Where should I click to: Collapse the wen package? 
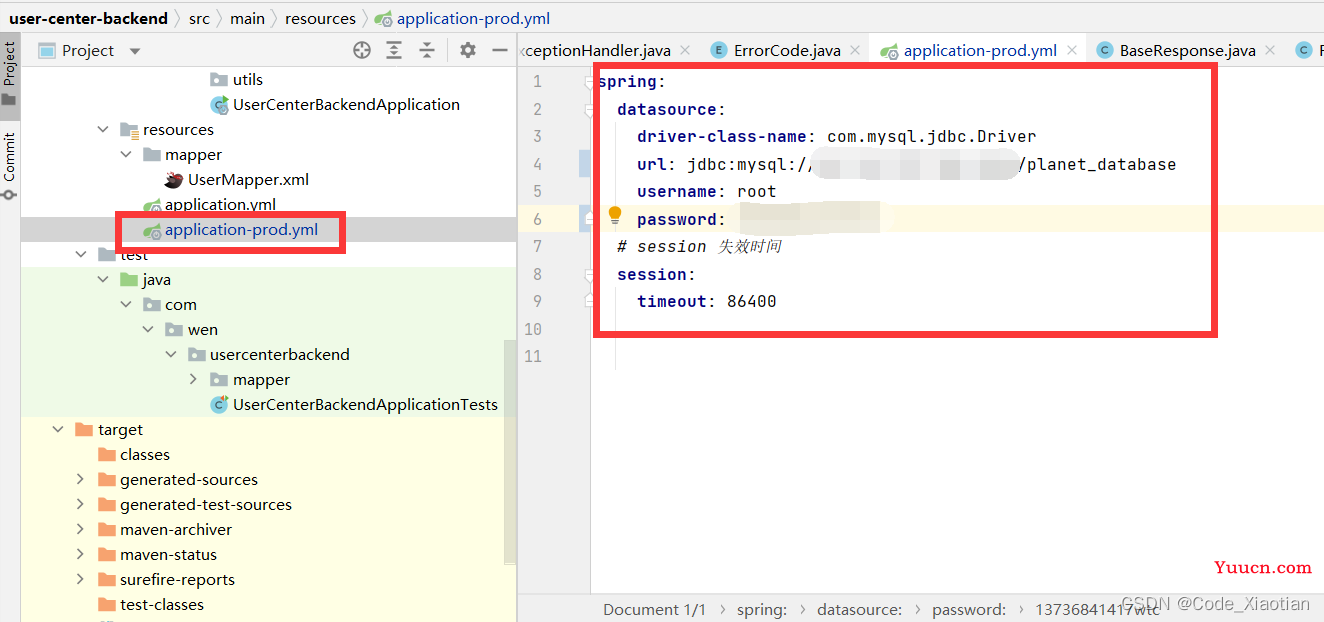pyautogui.click(x=148, y=330)
